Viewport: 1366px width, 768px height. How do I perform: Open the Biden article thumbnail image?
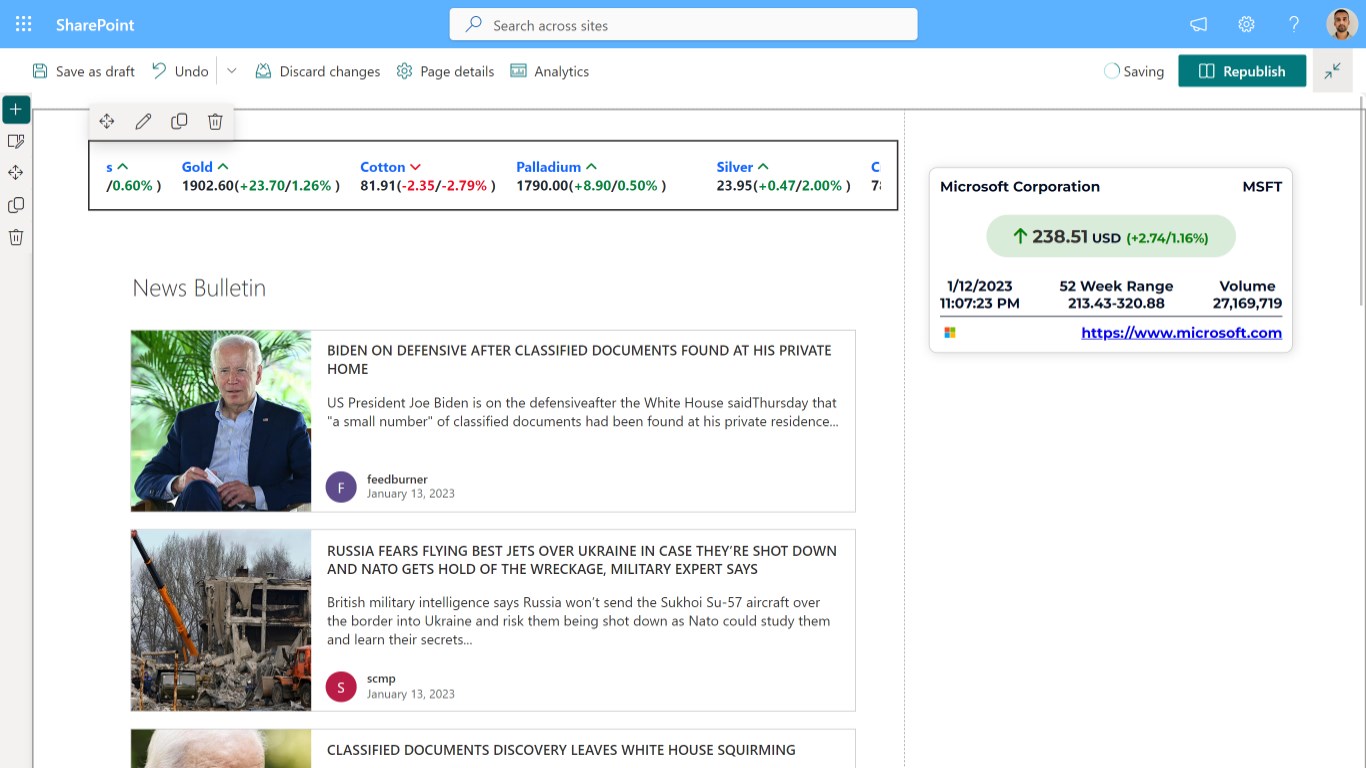click(221, 421)
